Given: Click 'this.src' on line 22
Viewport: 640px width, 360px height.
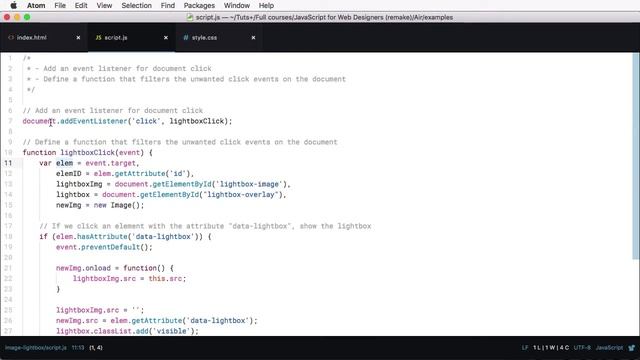Looking at the screenshot, I should (x=165, y=279).
